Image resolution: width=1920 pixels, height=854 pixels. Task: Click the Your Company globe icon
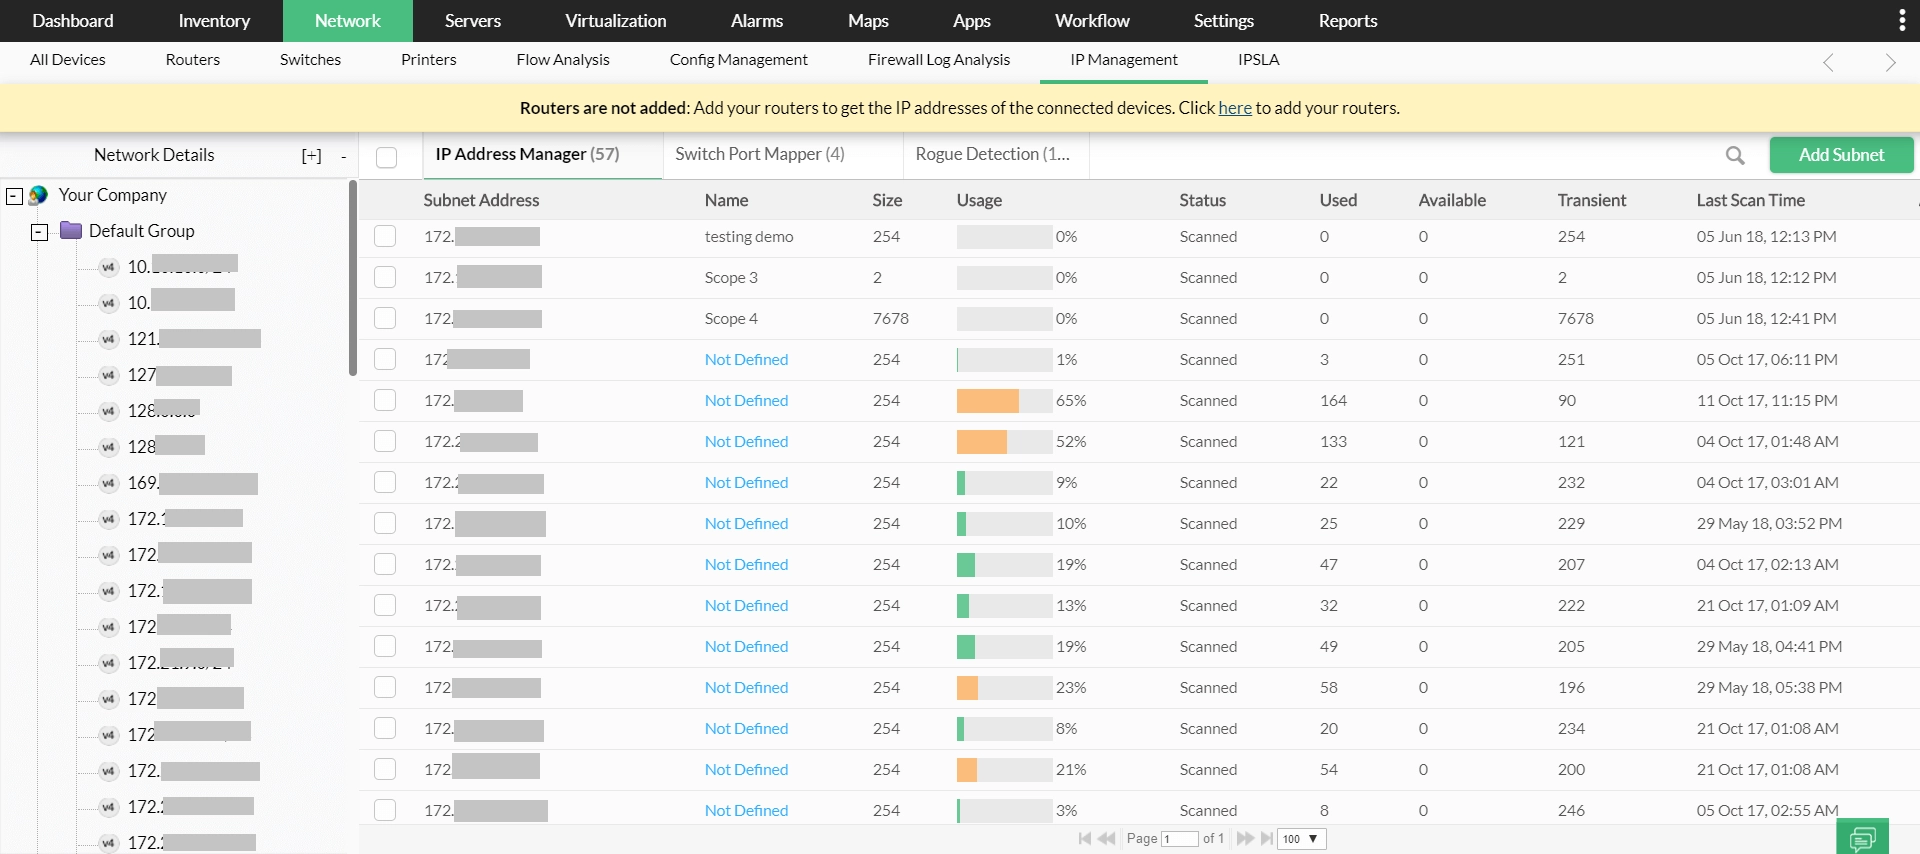(39, 195)
